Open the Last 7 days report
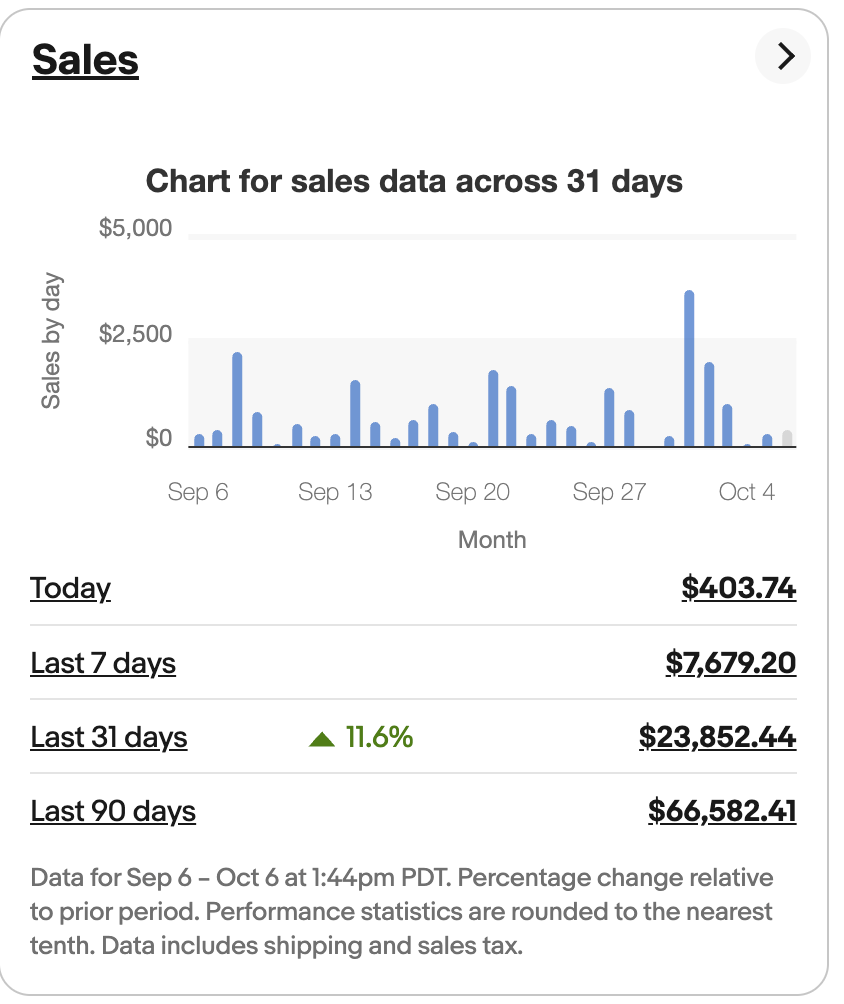Screen dimensions: 844x1004 point(103,663)
